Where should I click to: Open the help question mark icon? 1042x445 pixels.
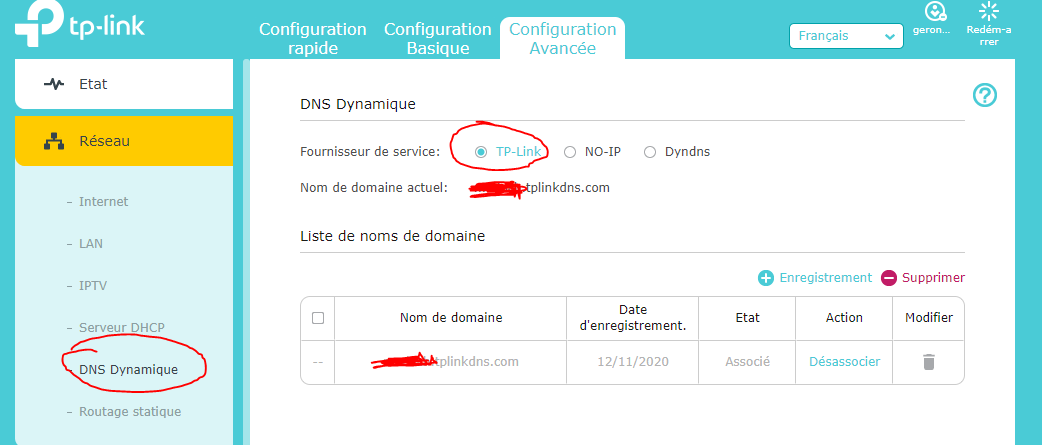(x=985, y=96)
